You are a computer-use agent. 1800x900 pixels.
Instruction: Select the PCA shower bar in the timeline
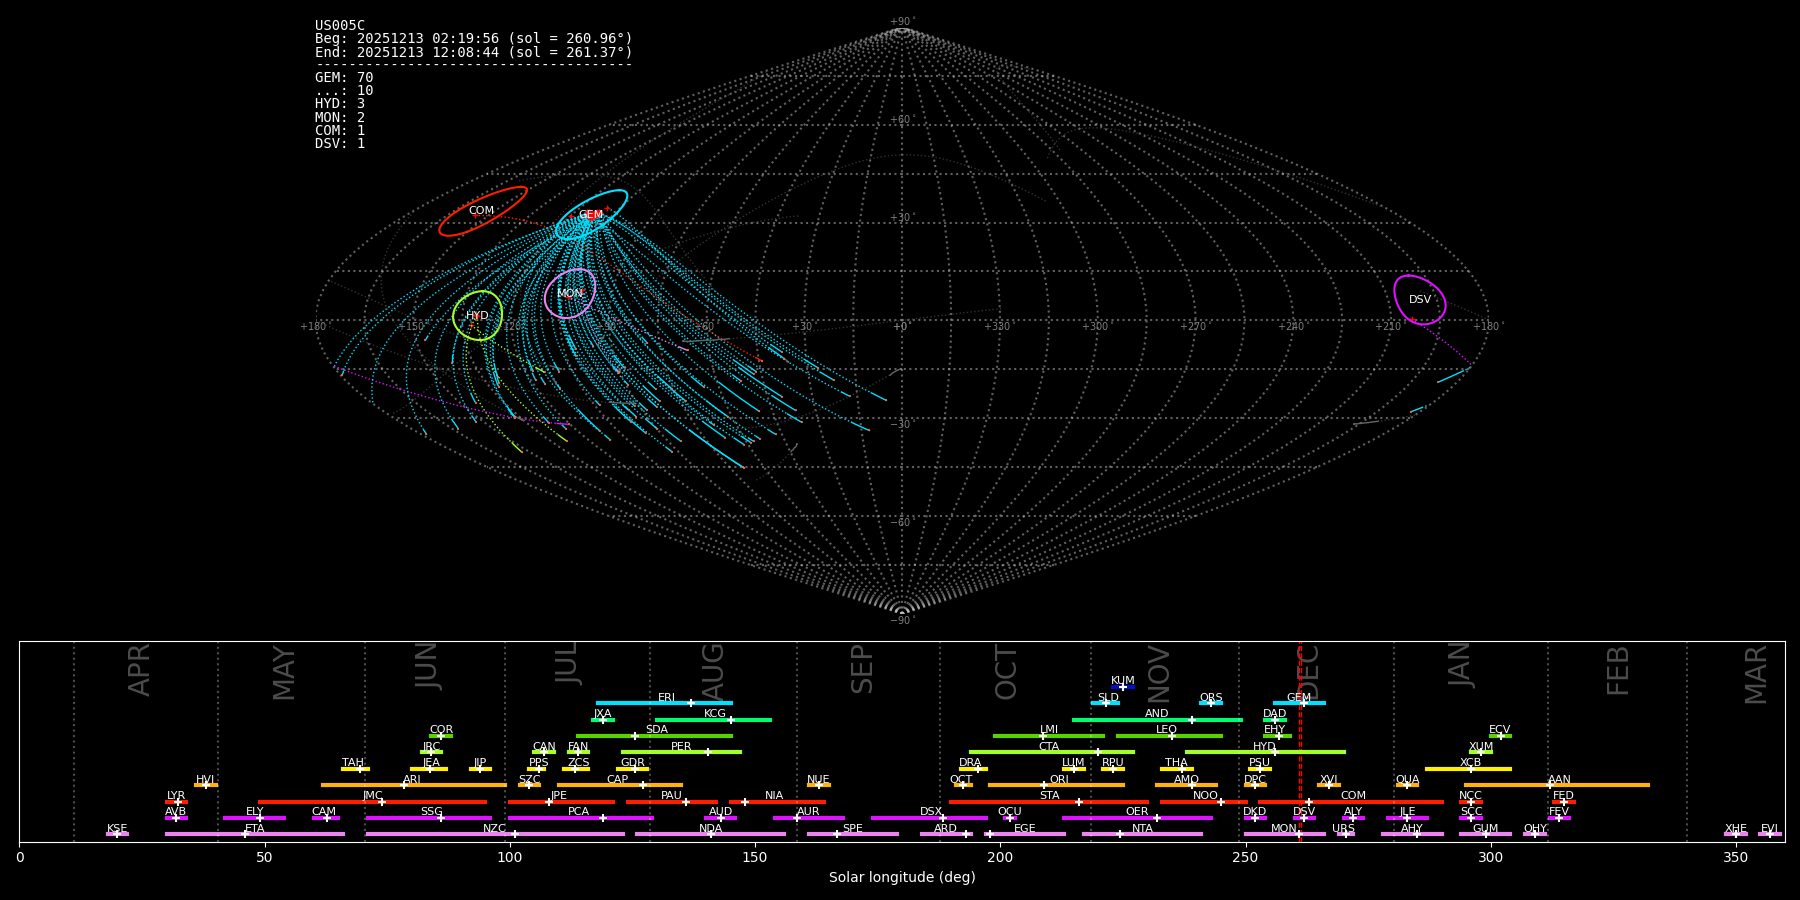[581, 818]
